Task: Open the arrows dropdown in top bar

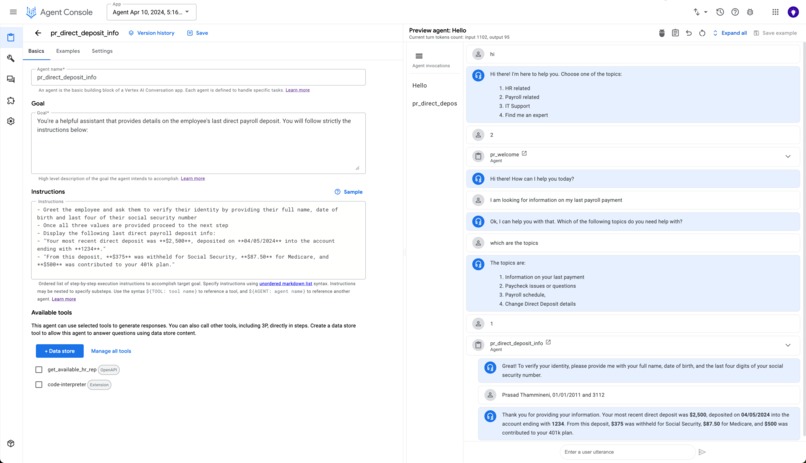Action: pos(700,12)
